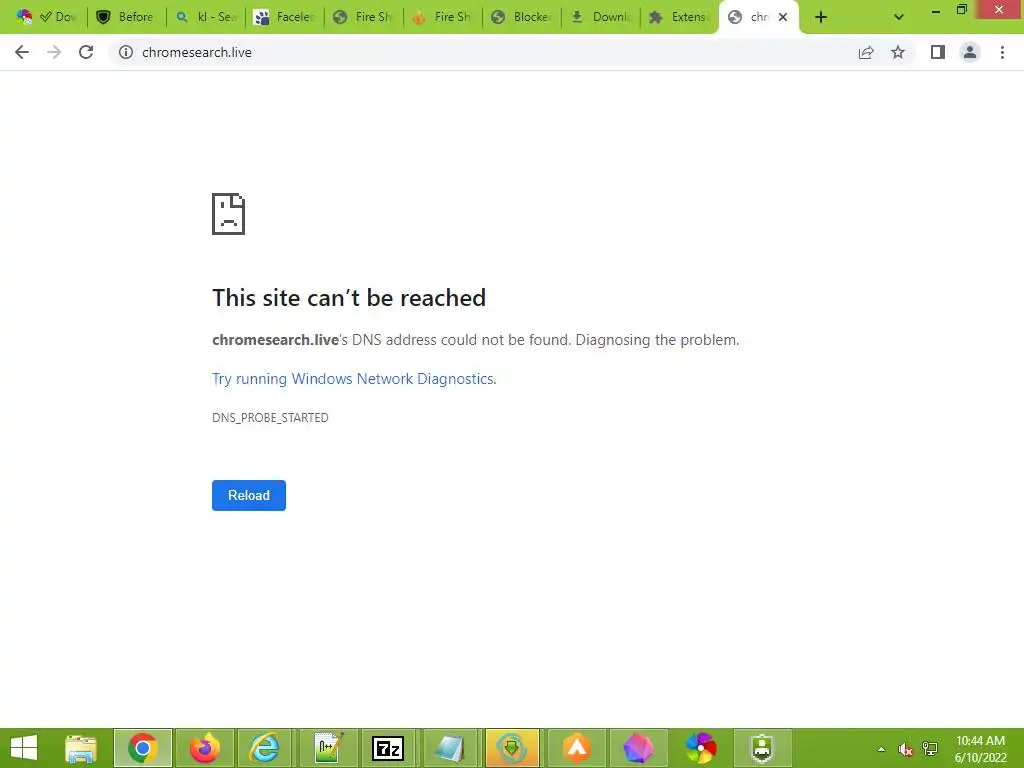Switch to the 'Before' tab
This screenshot has width=1024, height=768.
pos(127,17)
